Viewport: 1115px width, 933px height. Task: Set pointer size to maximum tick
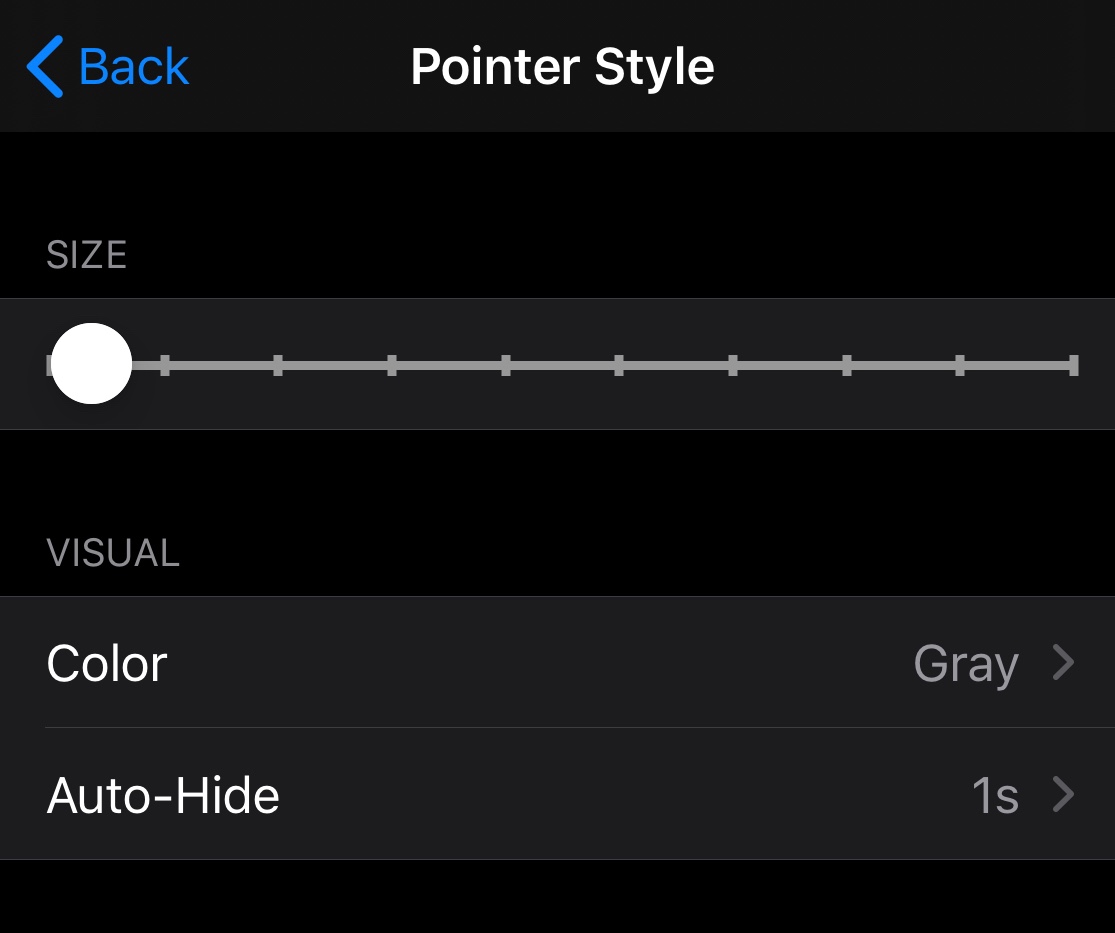[1073, 365]
